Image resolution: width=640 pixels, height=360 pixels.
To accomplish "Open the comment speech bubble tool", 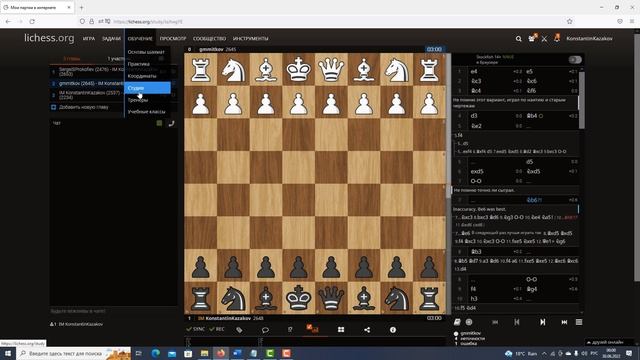I will click(x=265, y=330).
